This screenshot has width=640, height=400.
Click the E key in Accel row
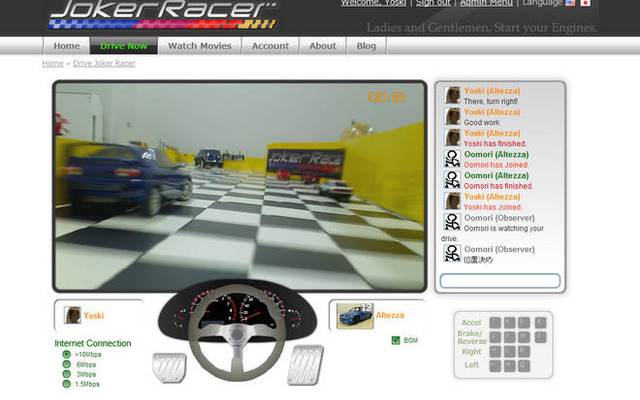pyautogui.click(x=524, y=322)
